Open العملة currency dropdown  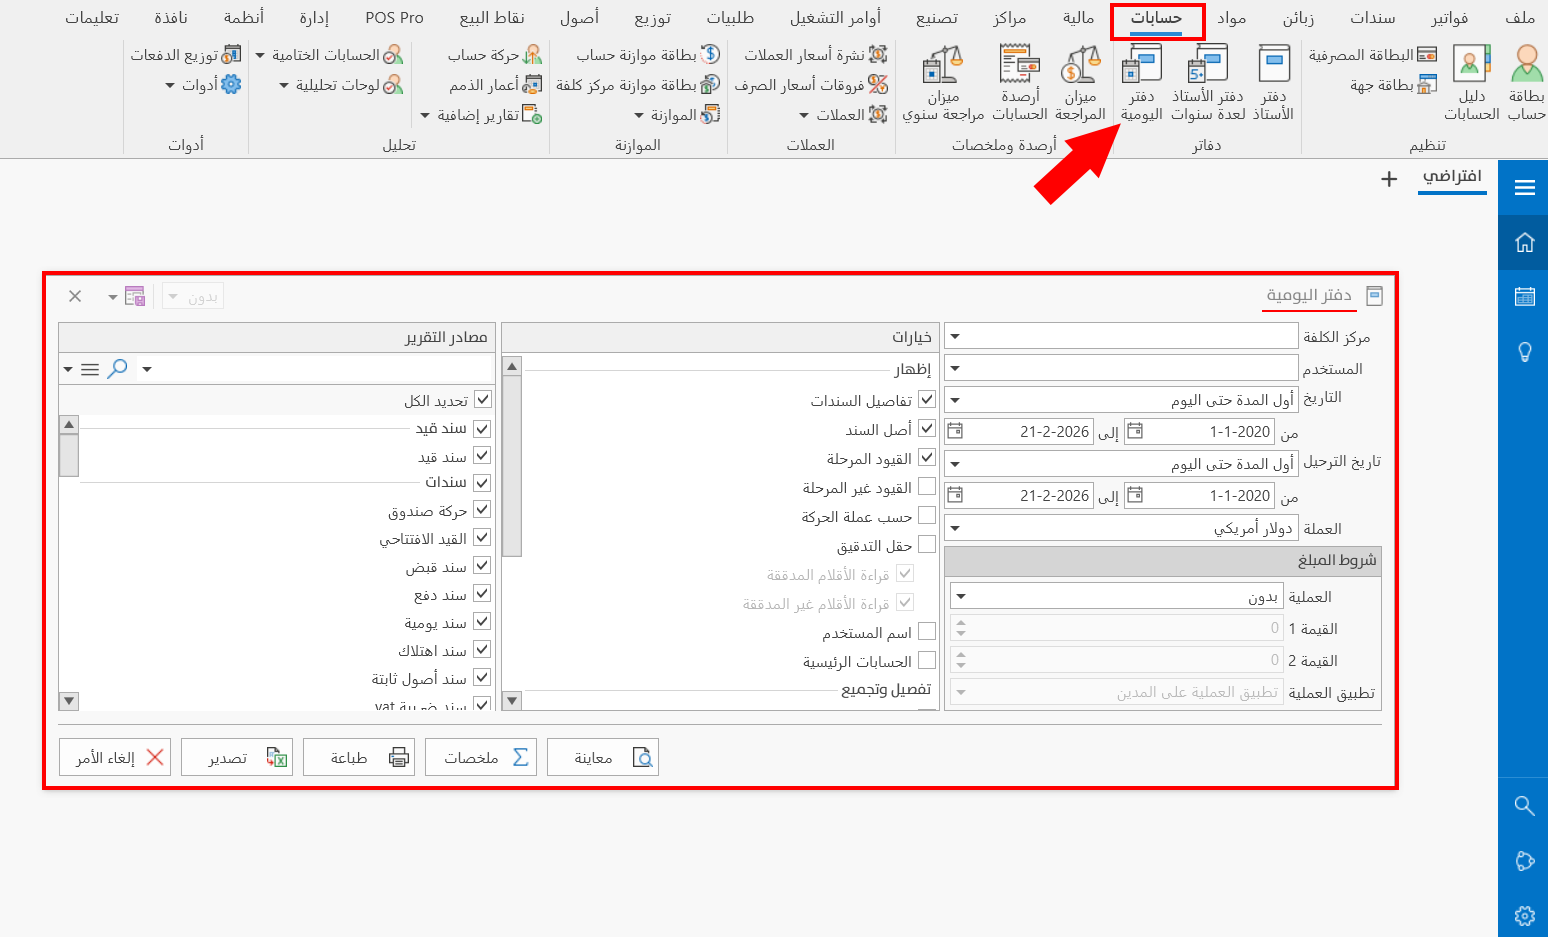click(x=955, y=528)
